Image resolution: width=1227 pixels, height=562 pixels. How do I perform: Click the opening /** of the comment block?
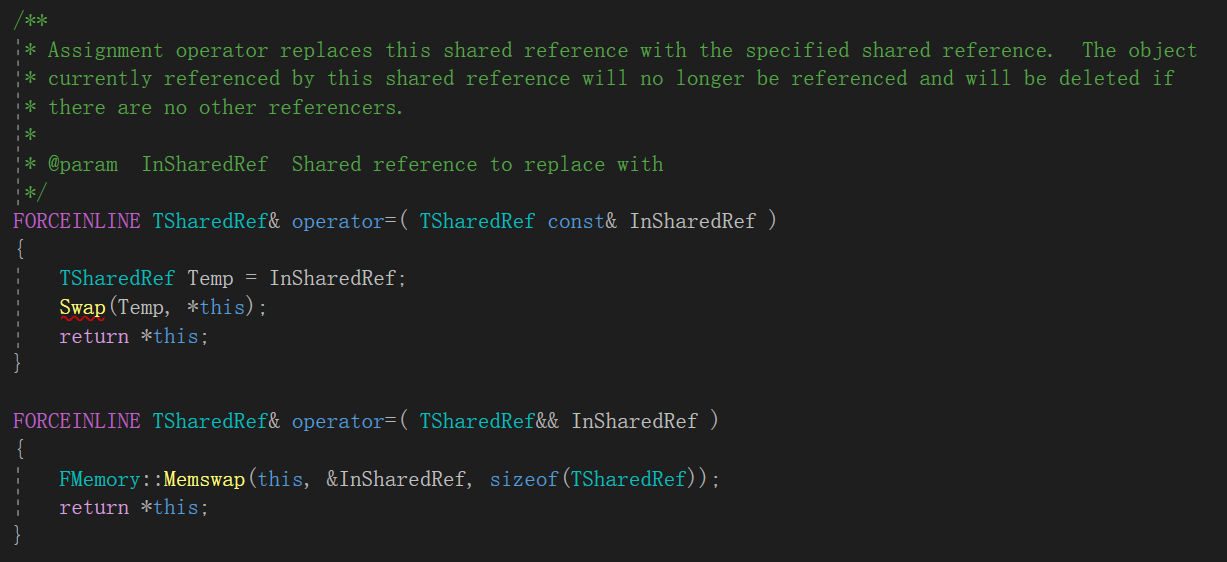coord(30,21)
